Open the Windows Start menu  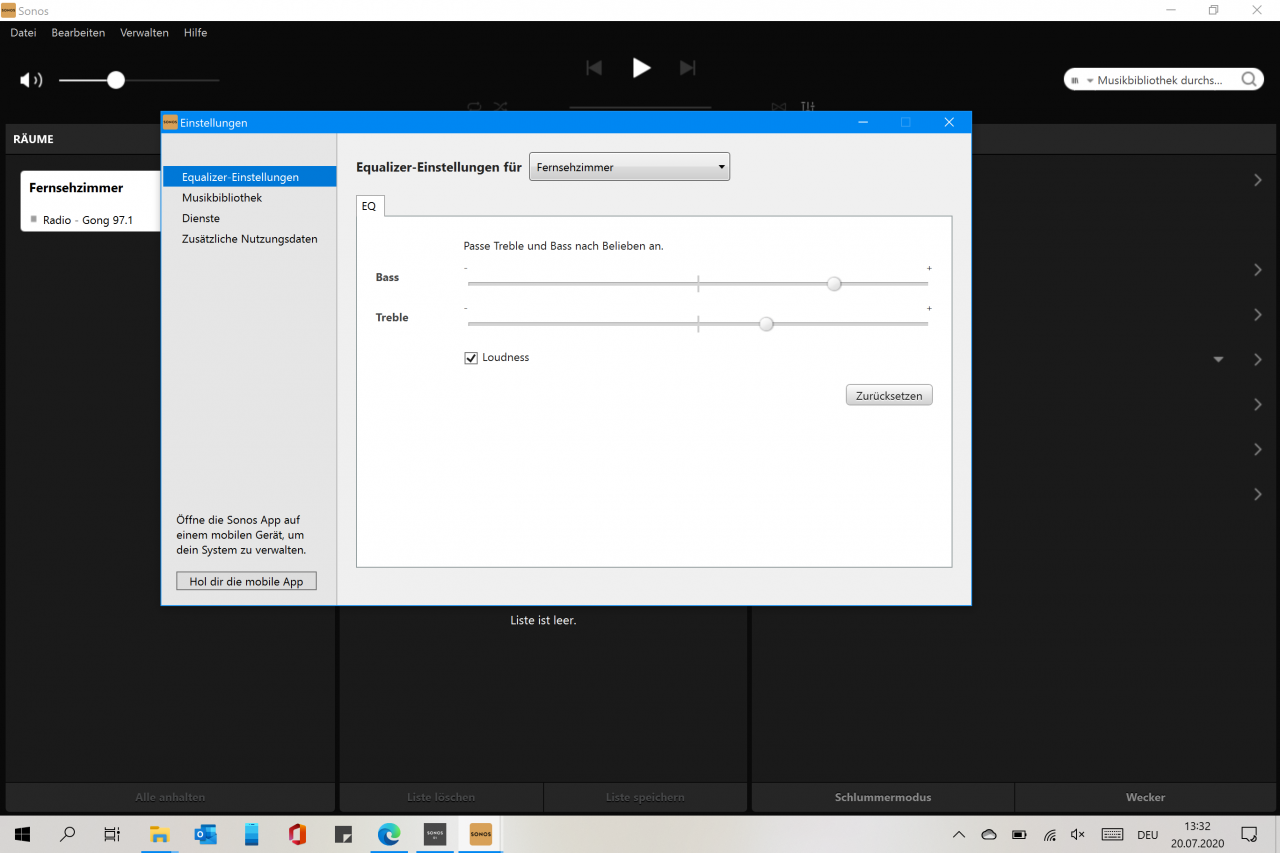(x=22, y=834)
